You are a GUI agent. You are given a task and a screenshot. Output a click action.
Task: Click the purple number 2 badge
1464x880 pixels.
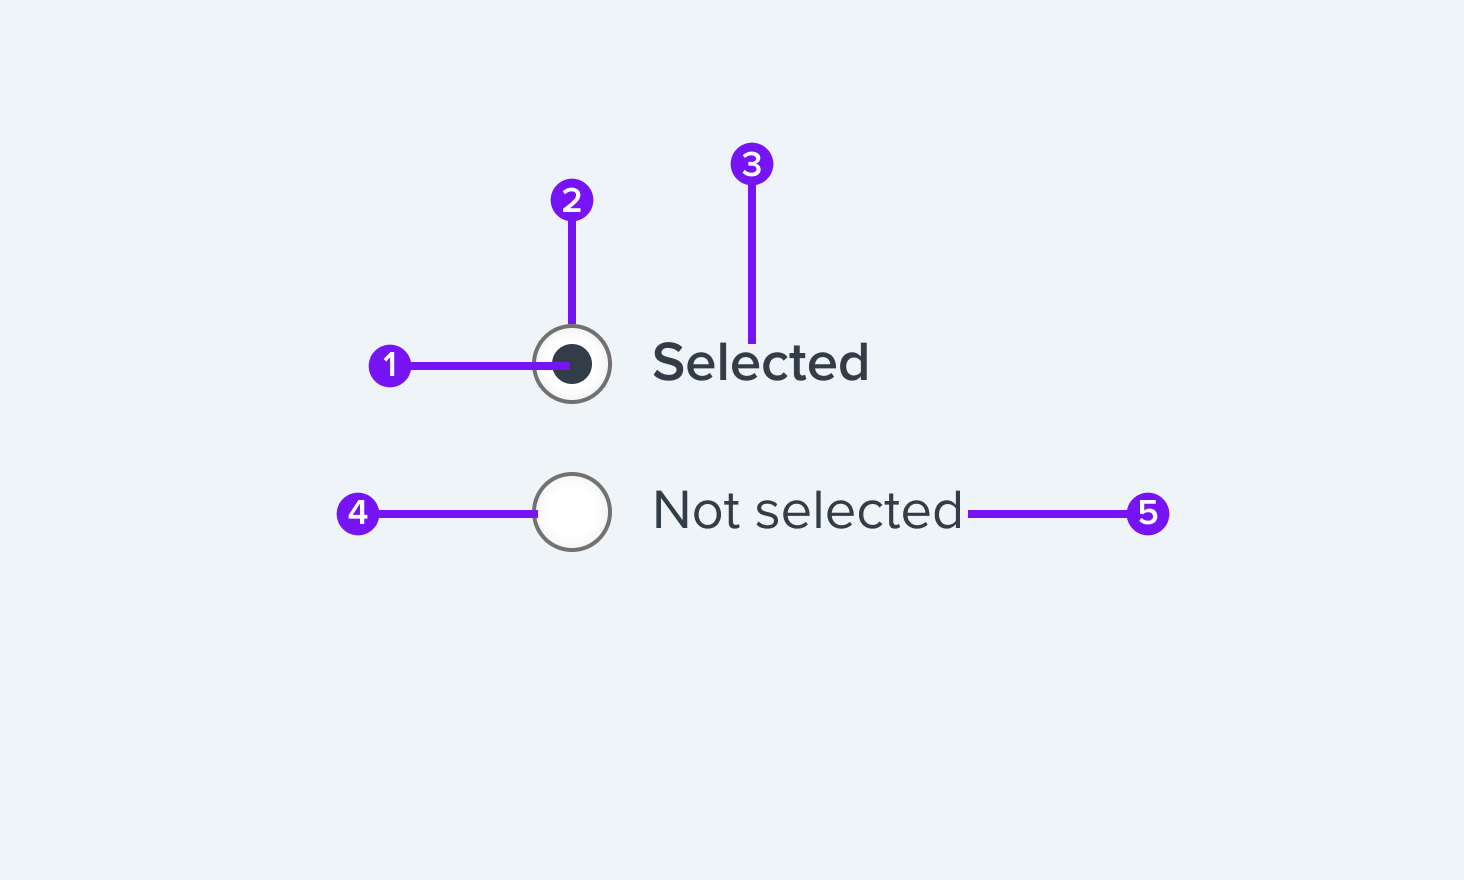572,200
